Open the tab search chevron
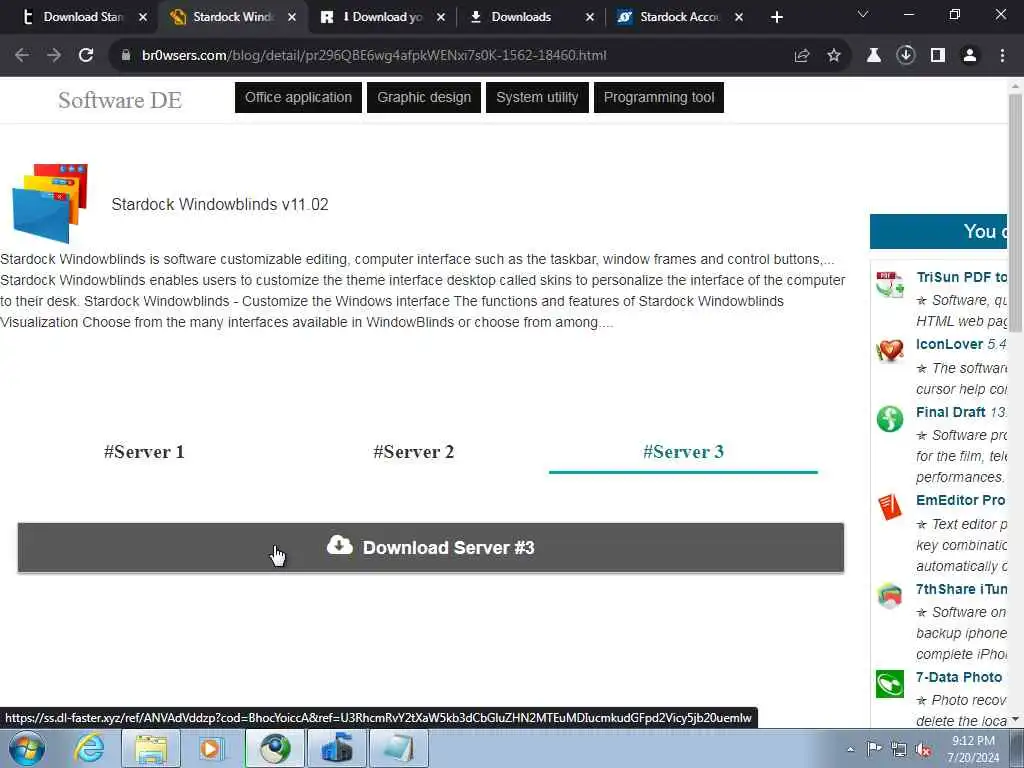1024x768 pixels. 863,14
